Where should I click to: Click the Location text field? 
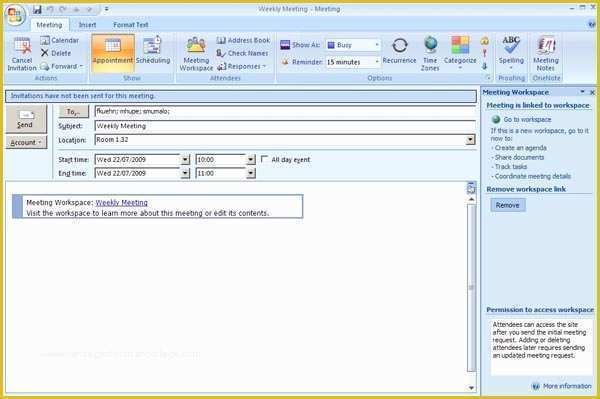point(280,140)
